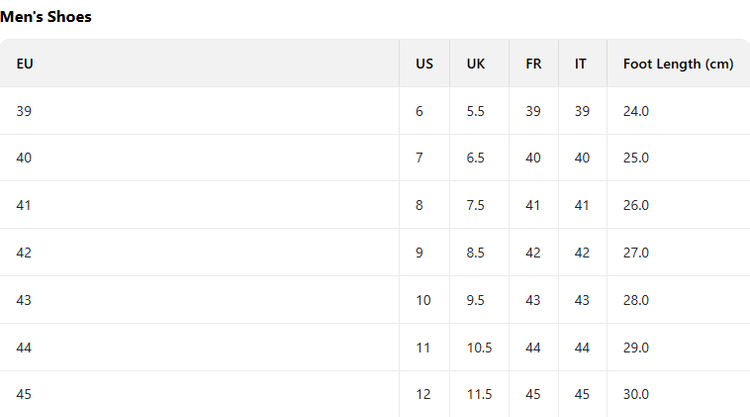Viewport: 750px width, 417px height.
Task: Click the FR column header
Action: (x=533, y=64)
